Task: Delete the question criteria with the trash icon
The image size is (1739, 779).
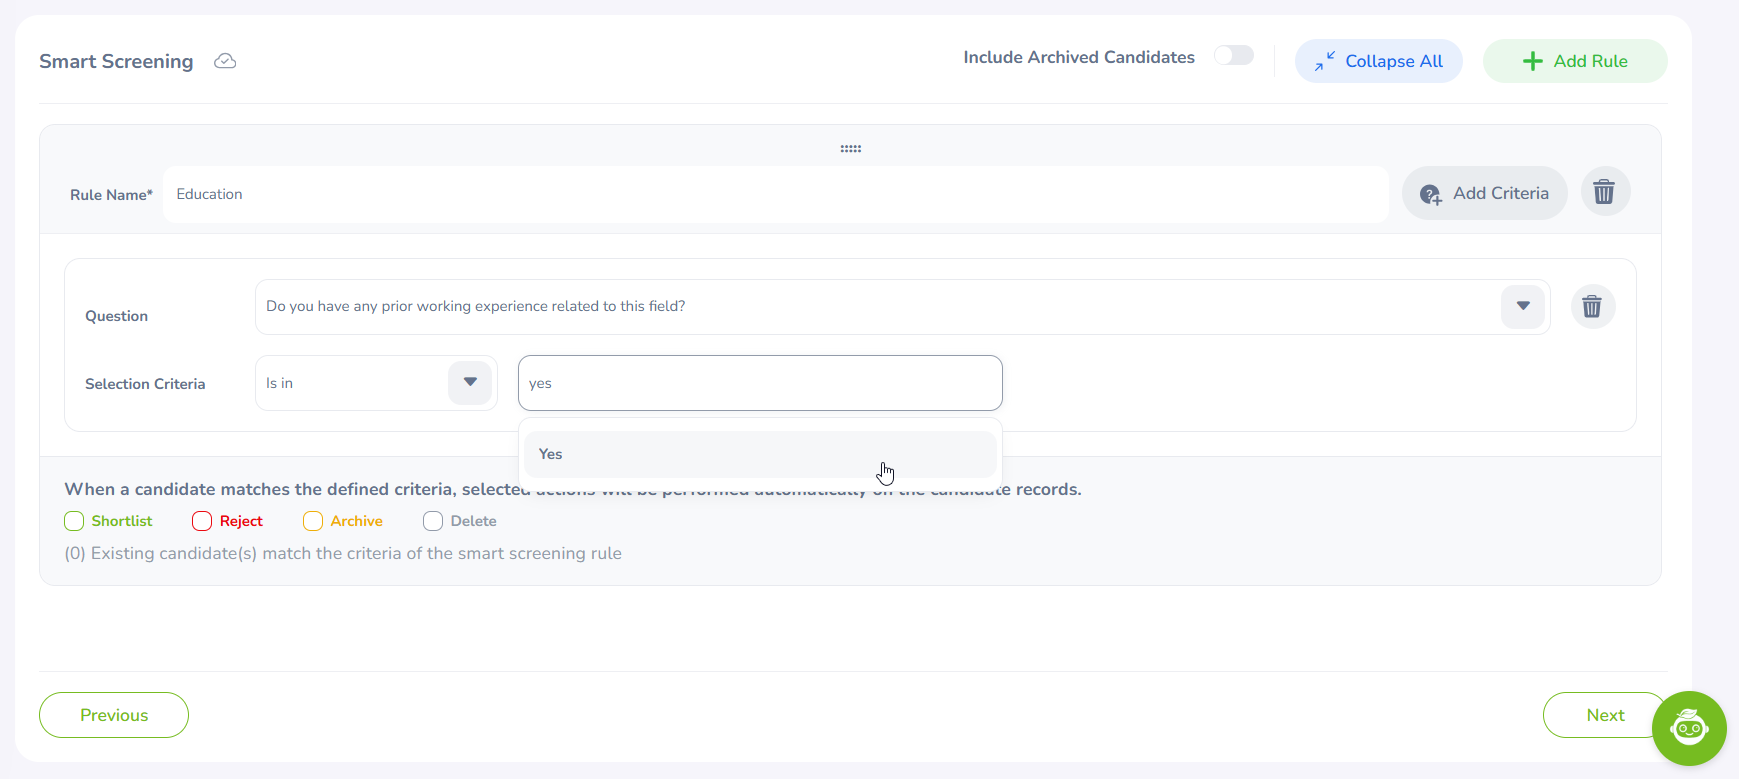Action: click(x=1592, y=306)
